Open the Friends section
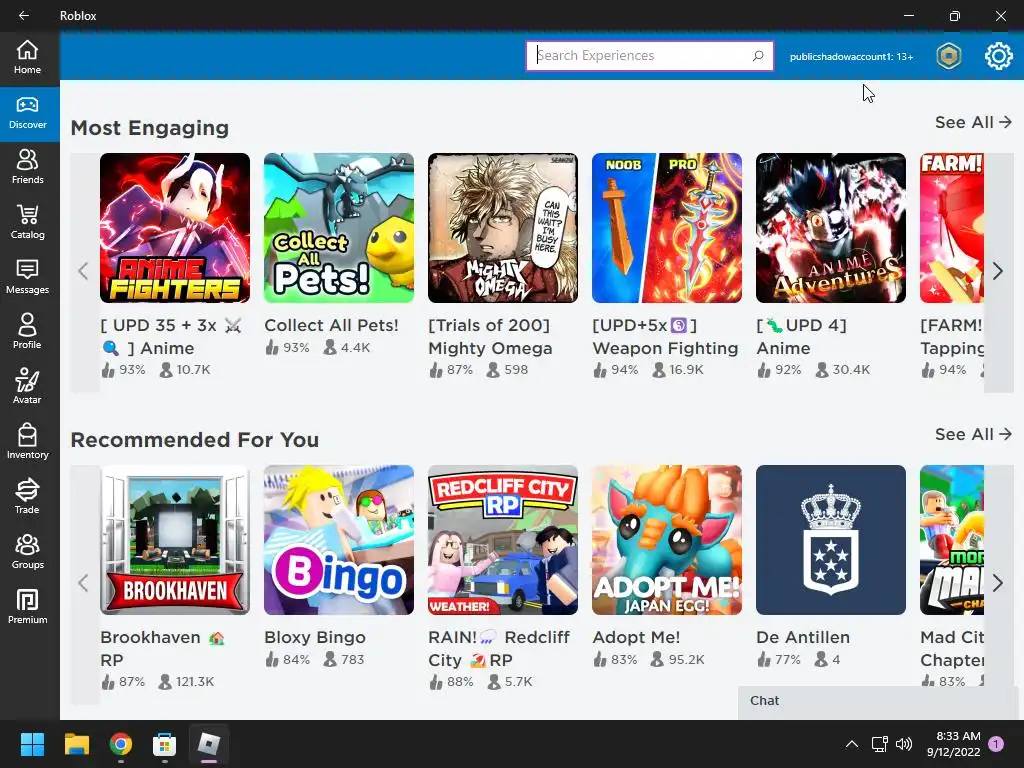Screen dimensions: 1024x768 pos(27,168)
